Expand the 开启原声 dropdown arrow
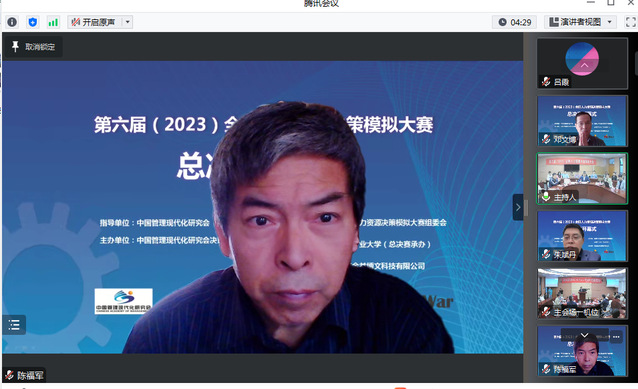The image size is (638, 389). pyautogui.click(x=127, y=22)
